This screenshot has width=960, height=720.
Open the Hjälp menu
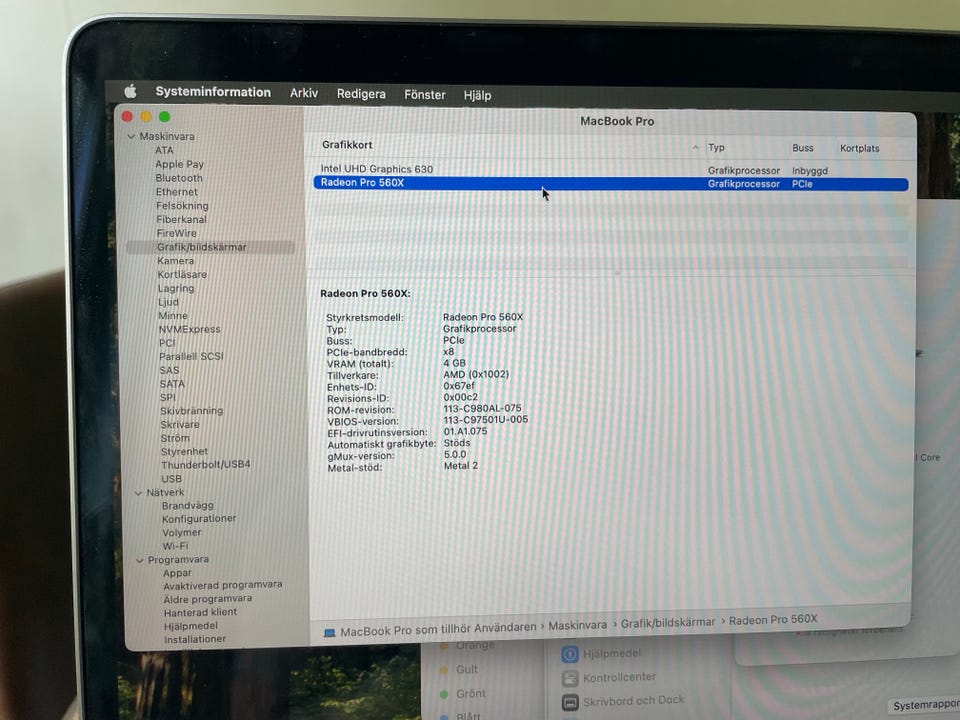478,96
